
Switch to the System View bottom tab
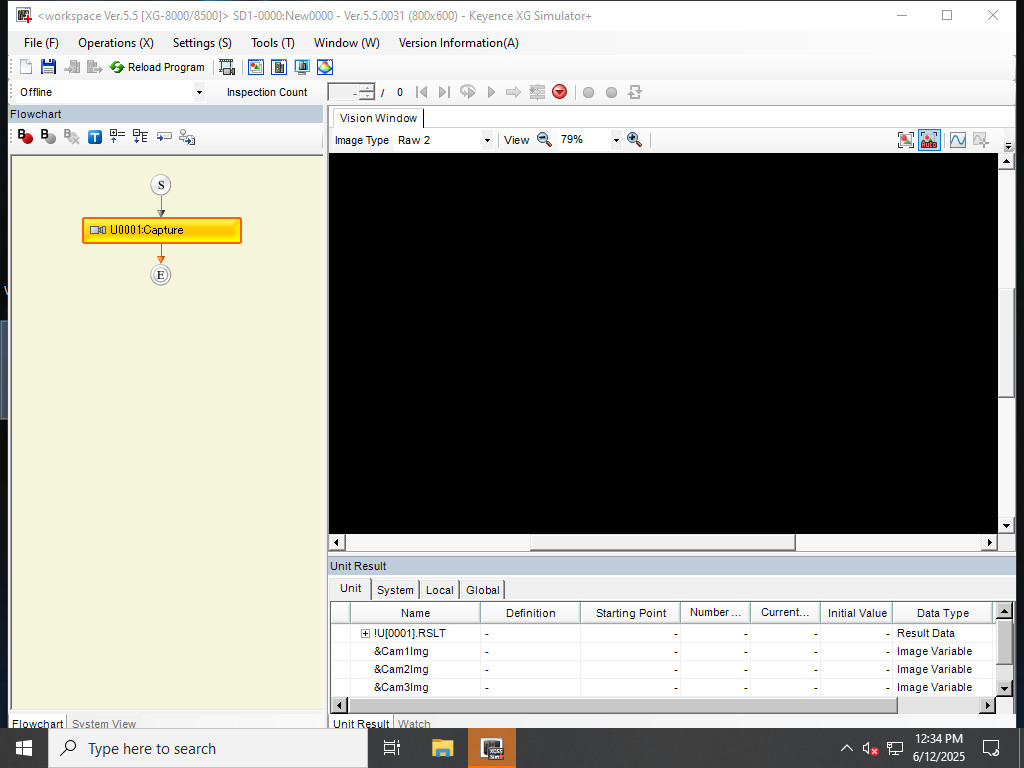click(x=104, y=724)
